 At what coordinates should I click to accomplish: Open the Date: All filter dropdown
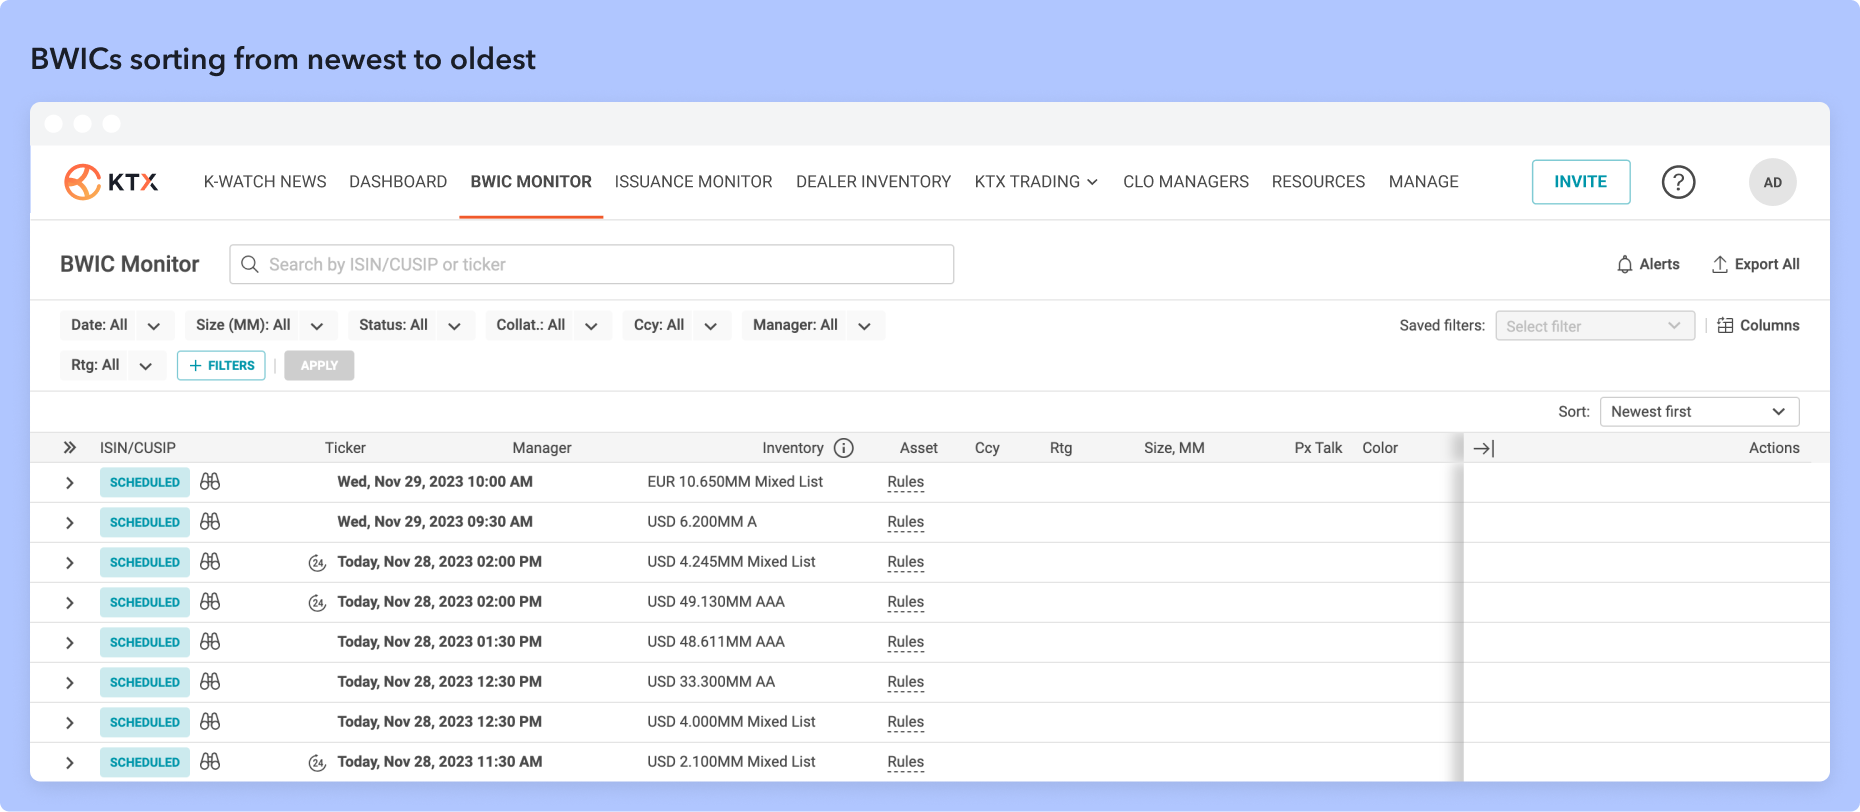pos(116,326)
